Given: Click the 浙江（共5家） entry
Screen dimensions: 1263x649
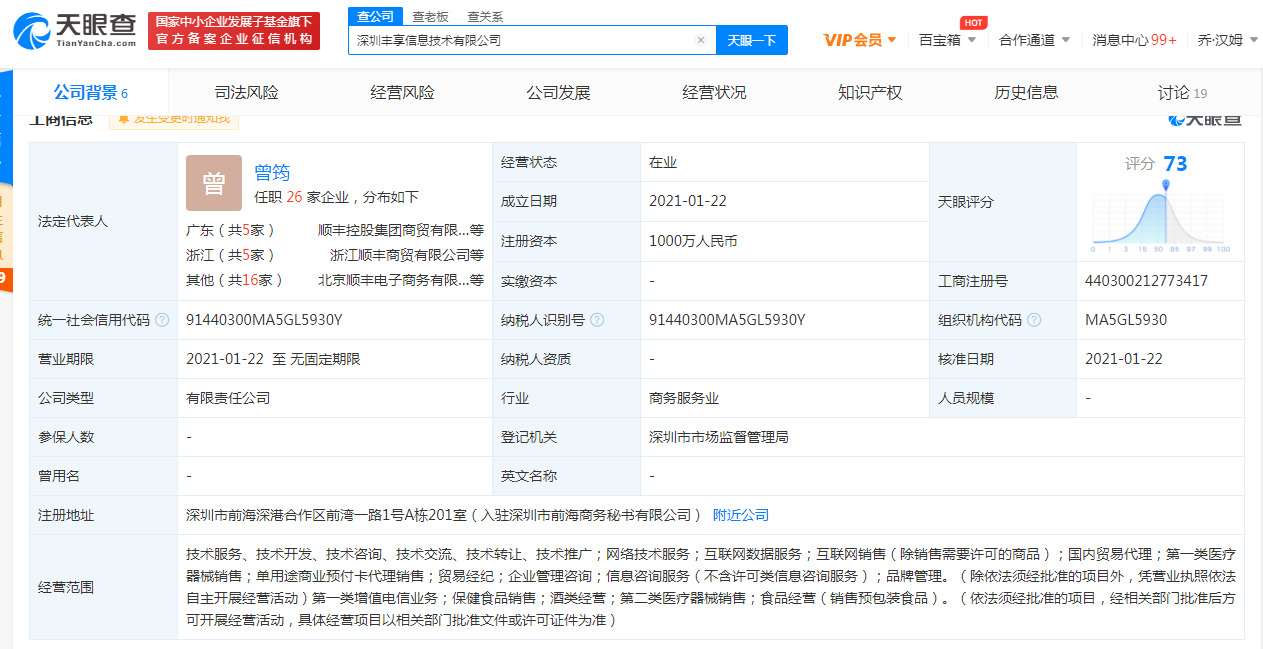Looking at the screenshot, I should (230, 255).
